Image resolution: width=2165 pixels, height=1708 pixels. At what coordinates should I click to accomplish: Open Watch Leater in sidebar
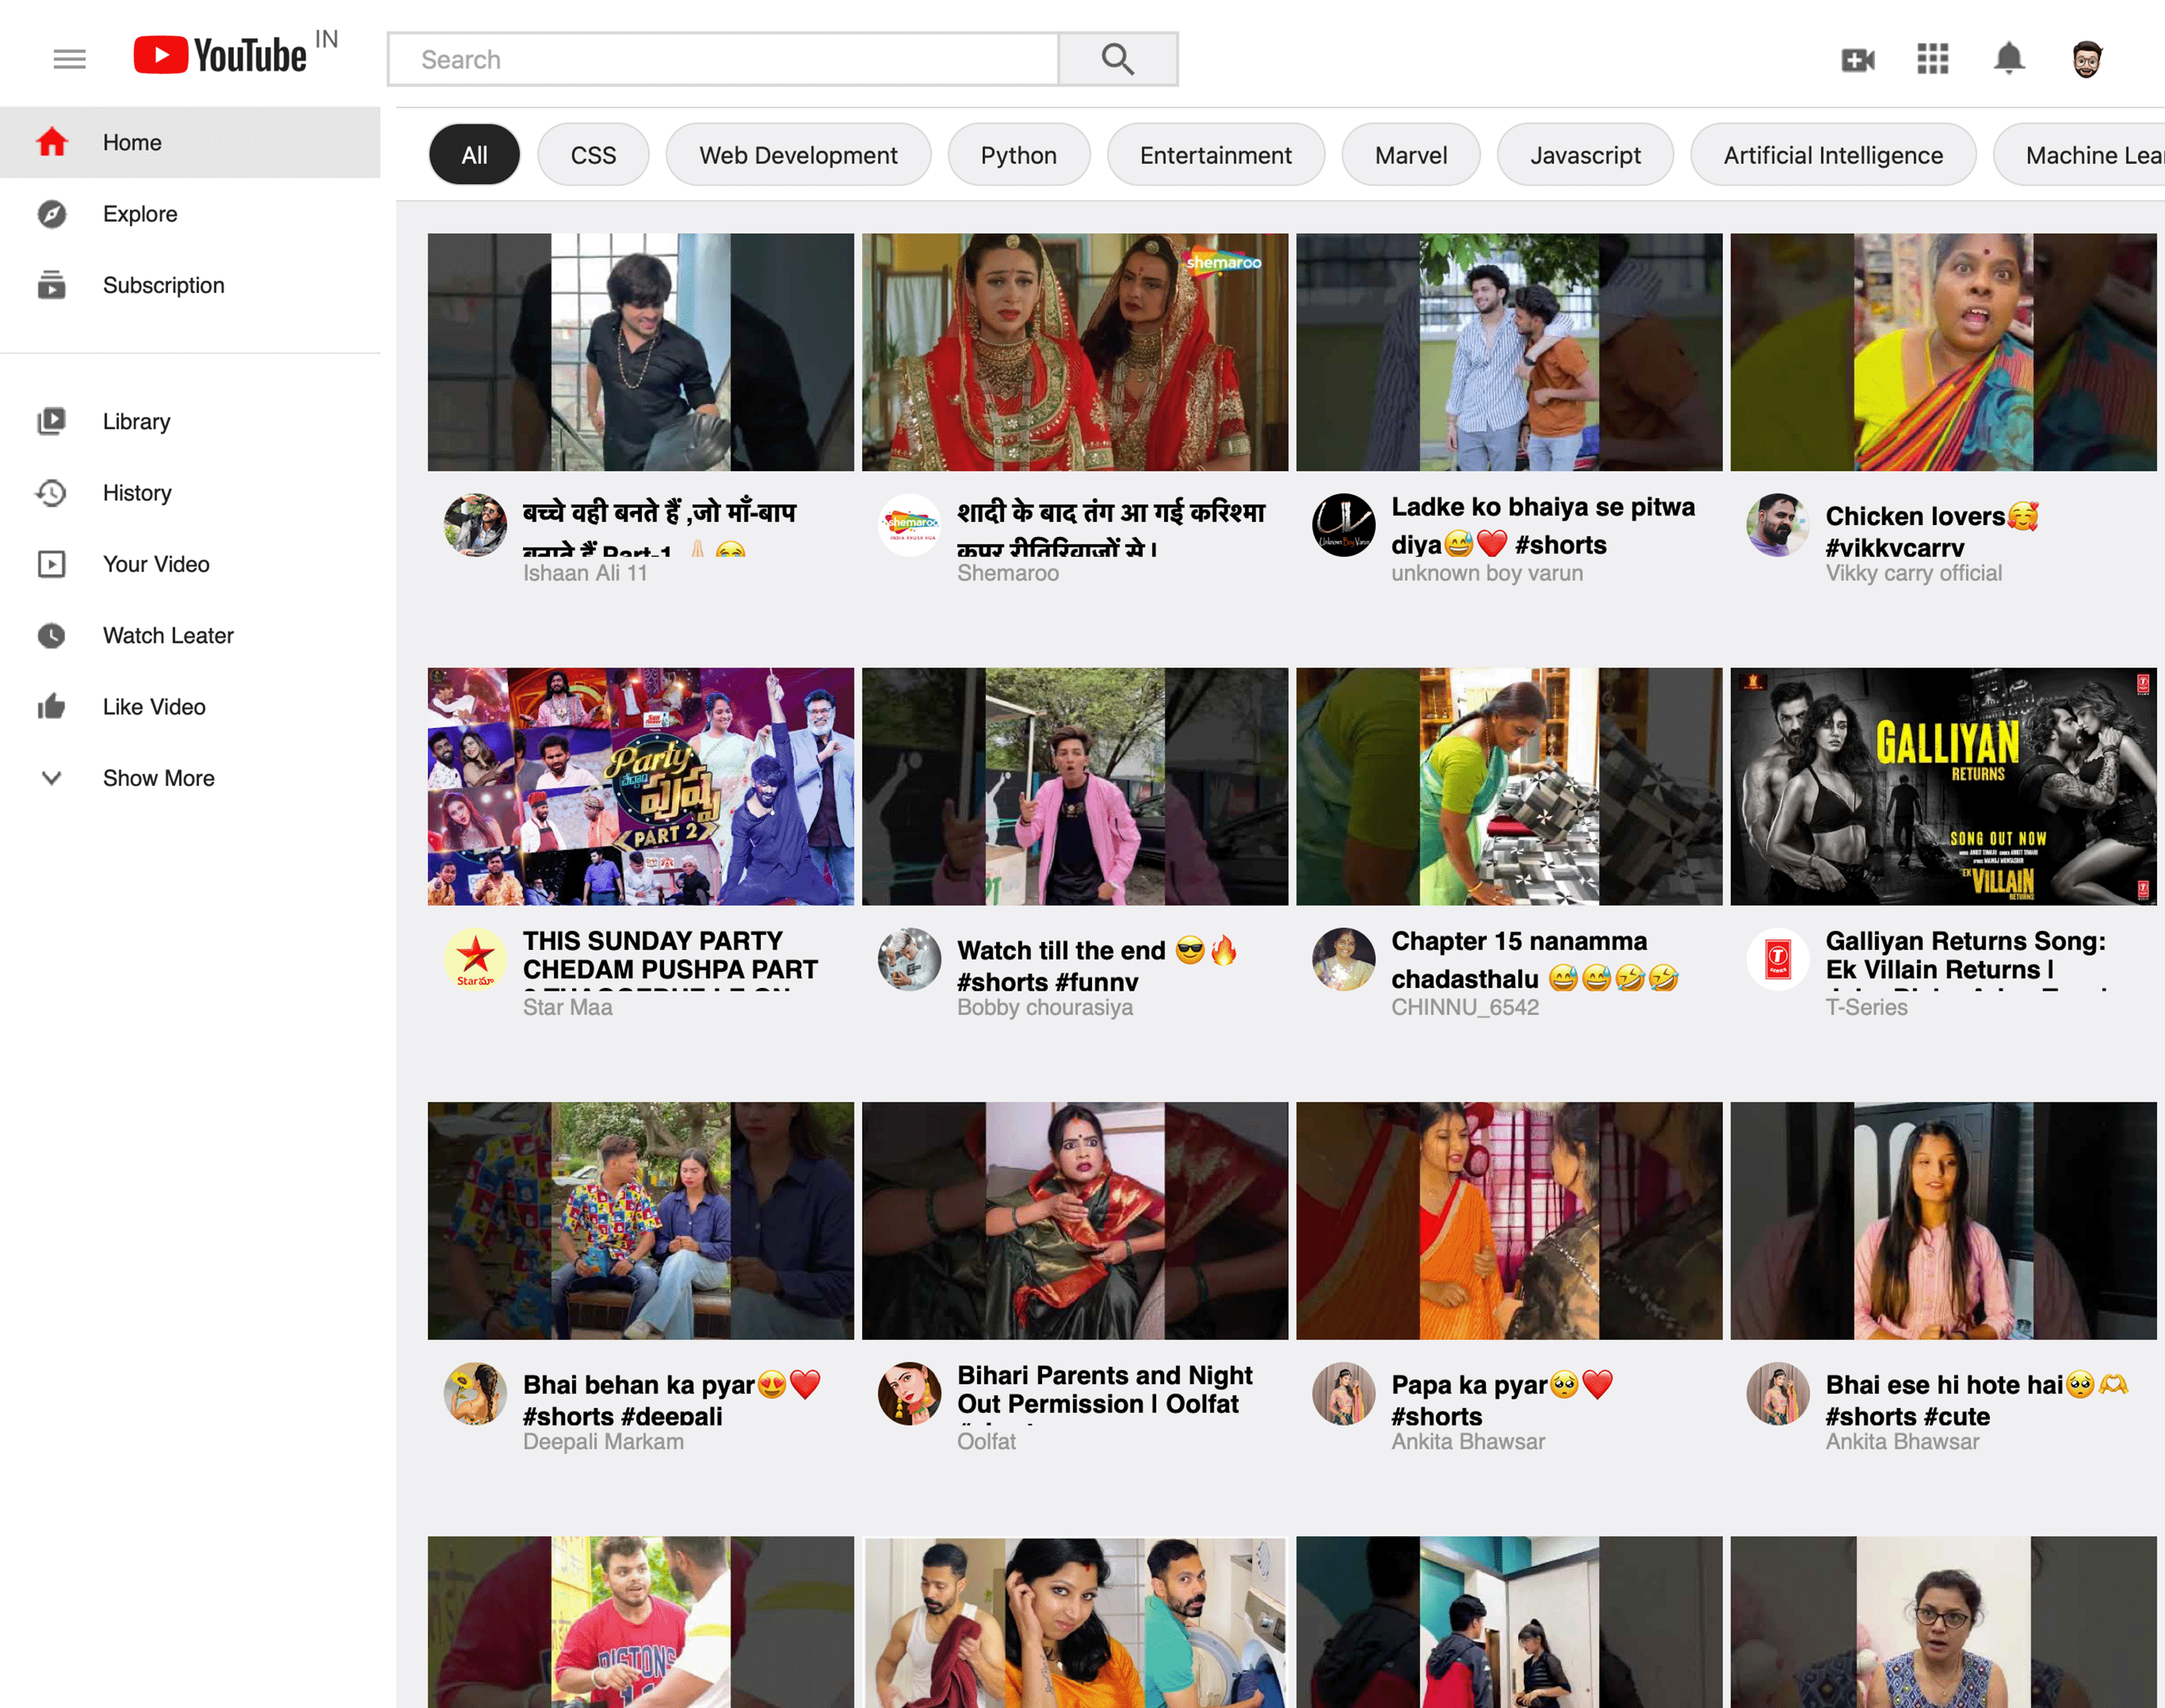click(190, 635)
